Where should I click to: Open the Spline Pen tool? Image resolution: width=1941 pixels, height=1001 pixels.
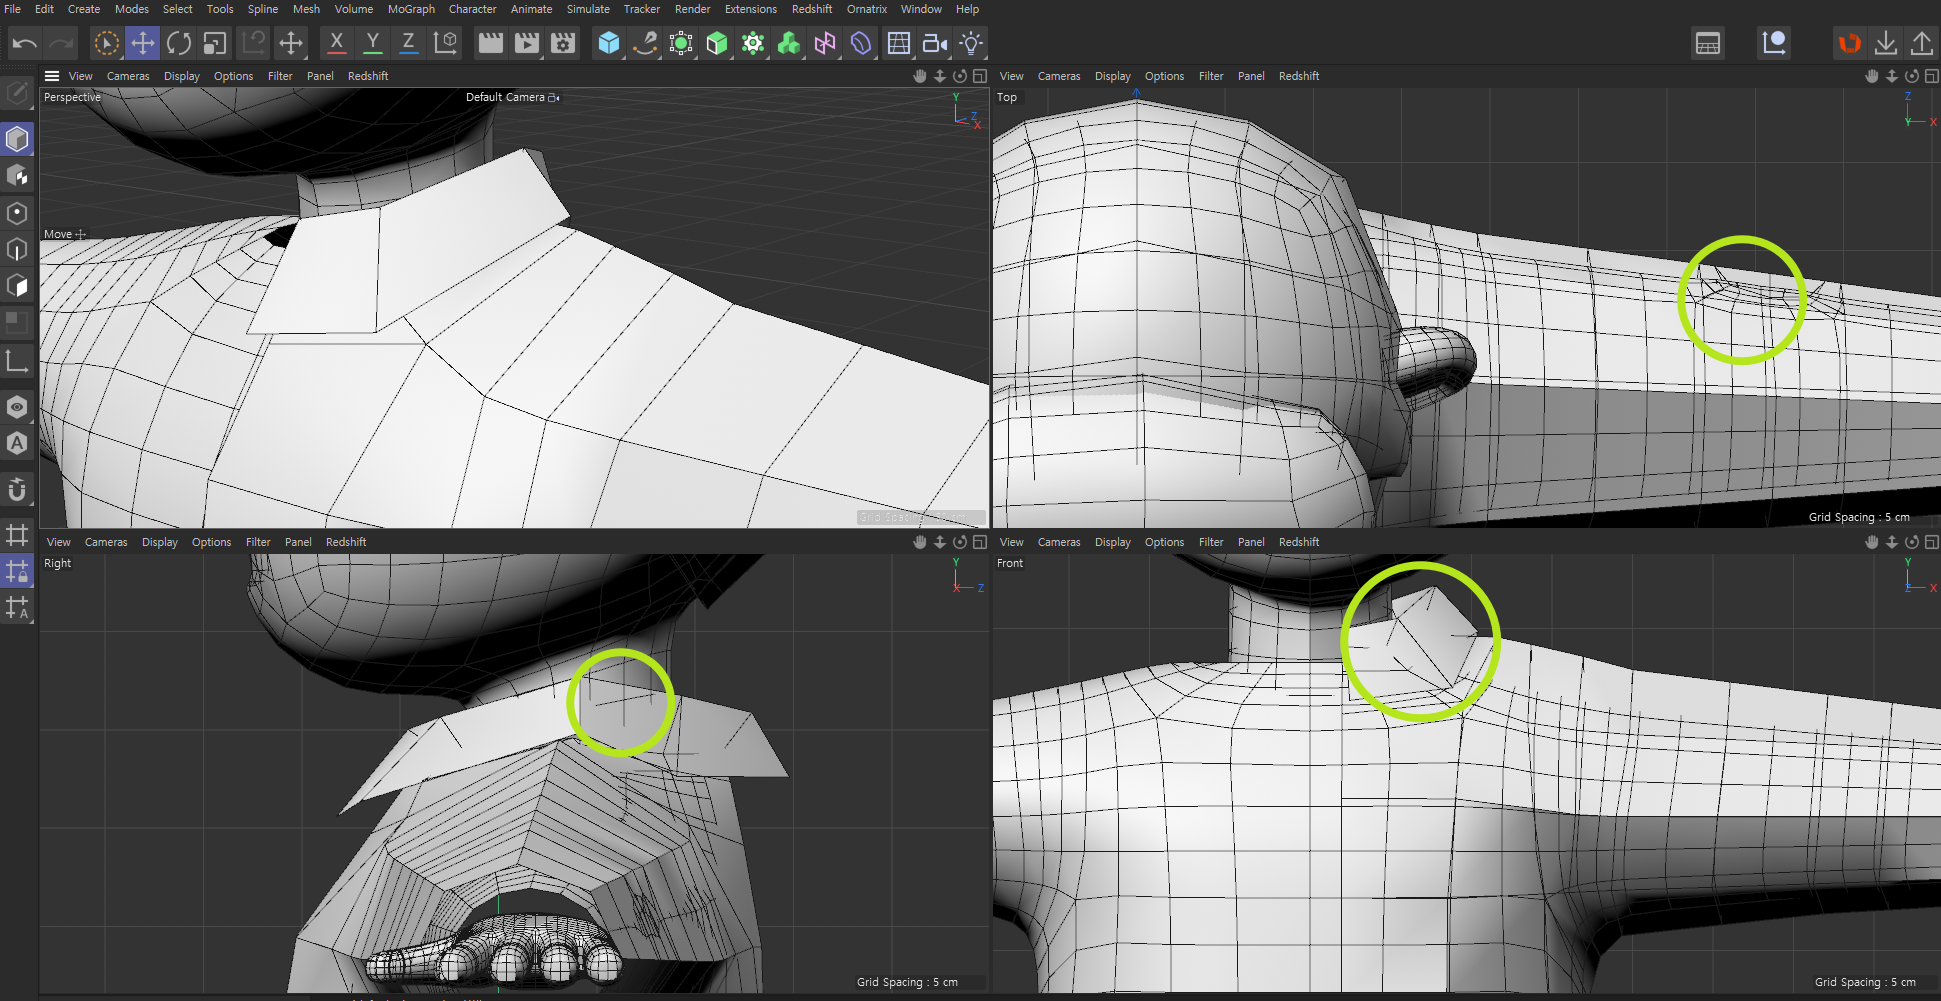[645, 43]
